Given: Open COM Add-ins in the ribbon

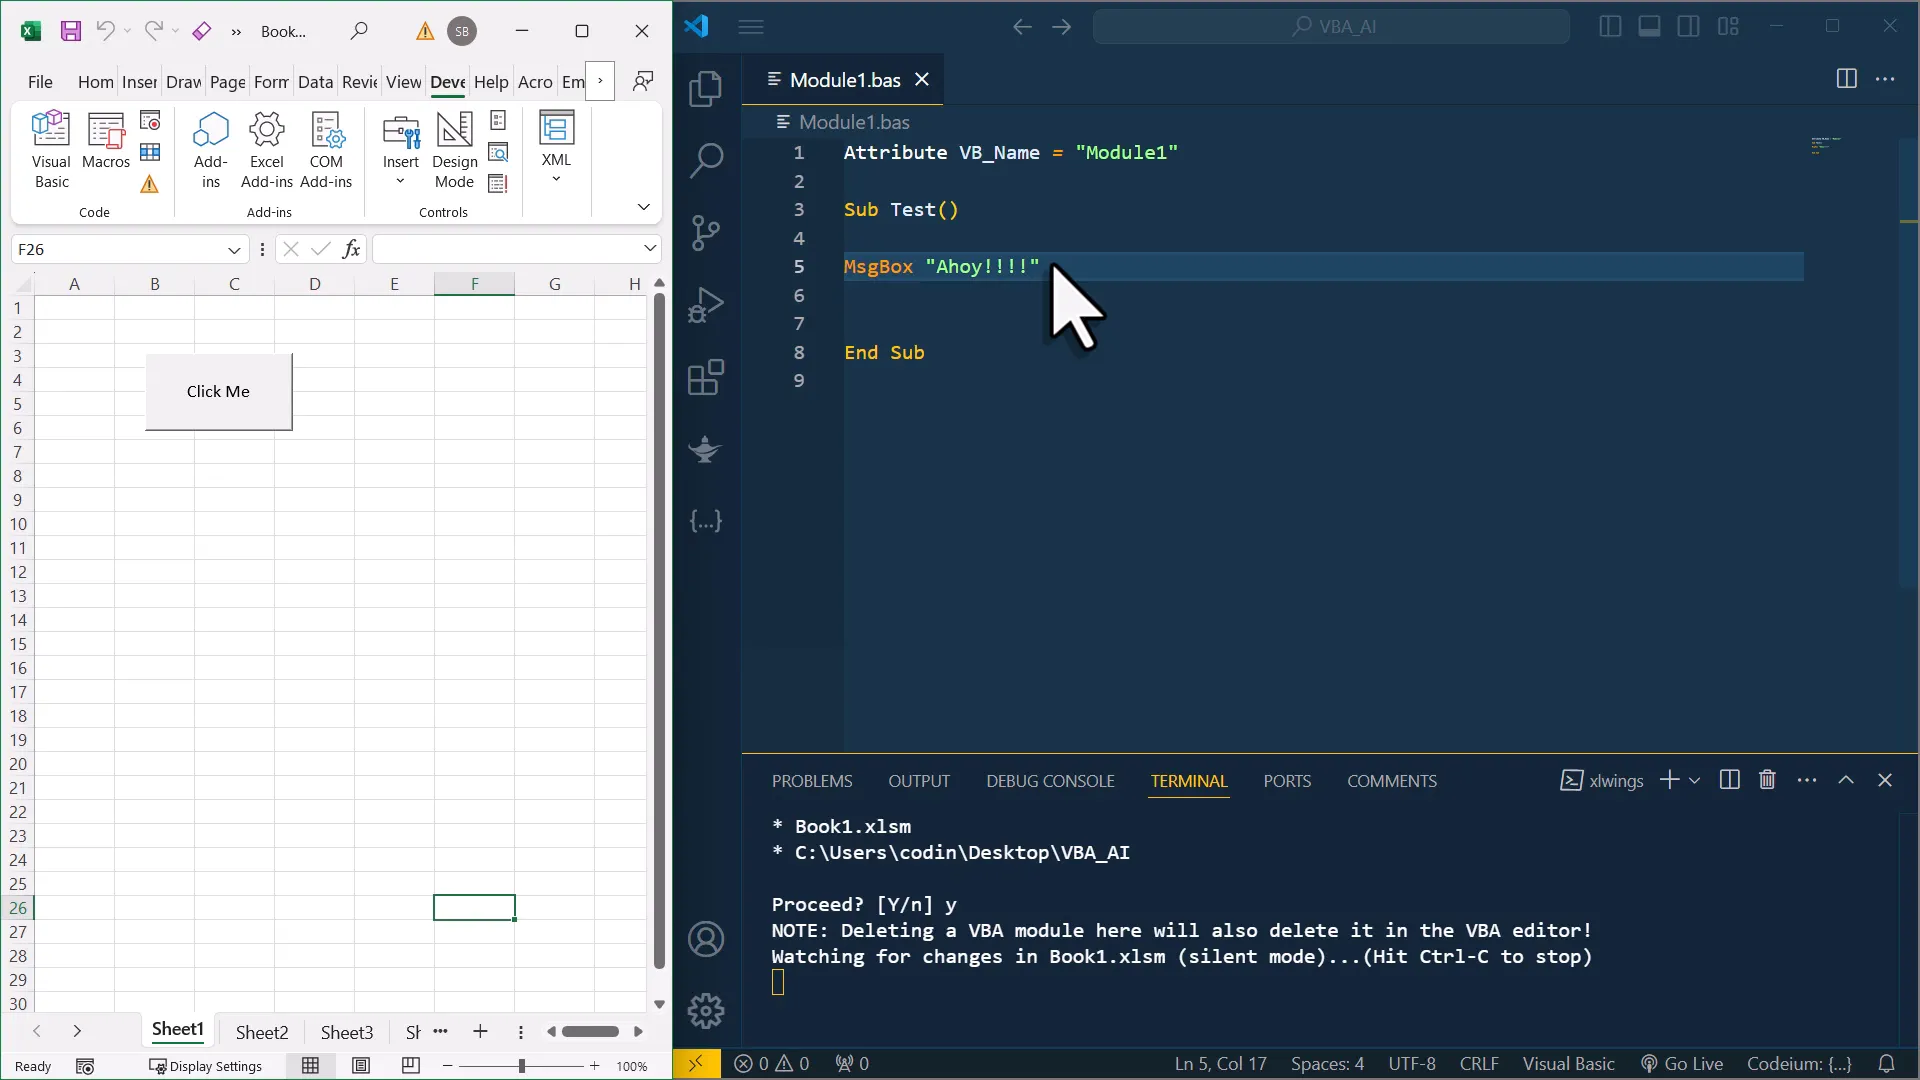Looking at the screenshot, I should coord(326,148).
